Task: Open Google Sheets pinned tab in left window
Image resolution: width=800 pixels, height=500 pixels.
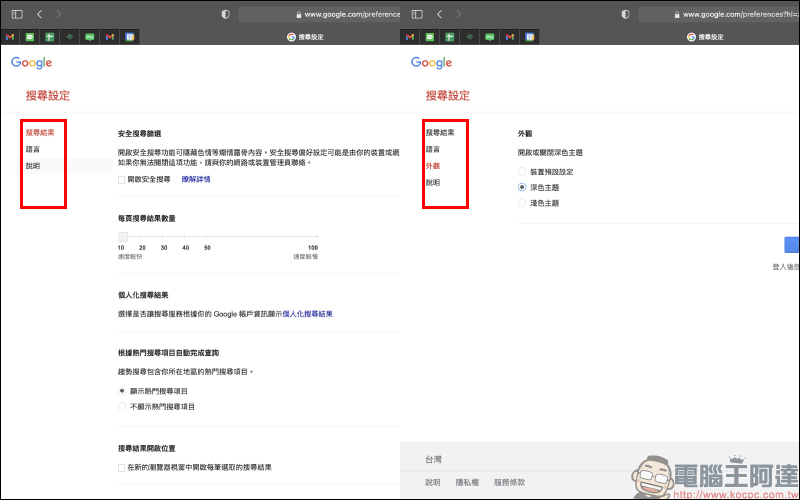Action: (x=49, y=37)
